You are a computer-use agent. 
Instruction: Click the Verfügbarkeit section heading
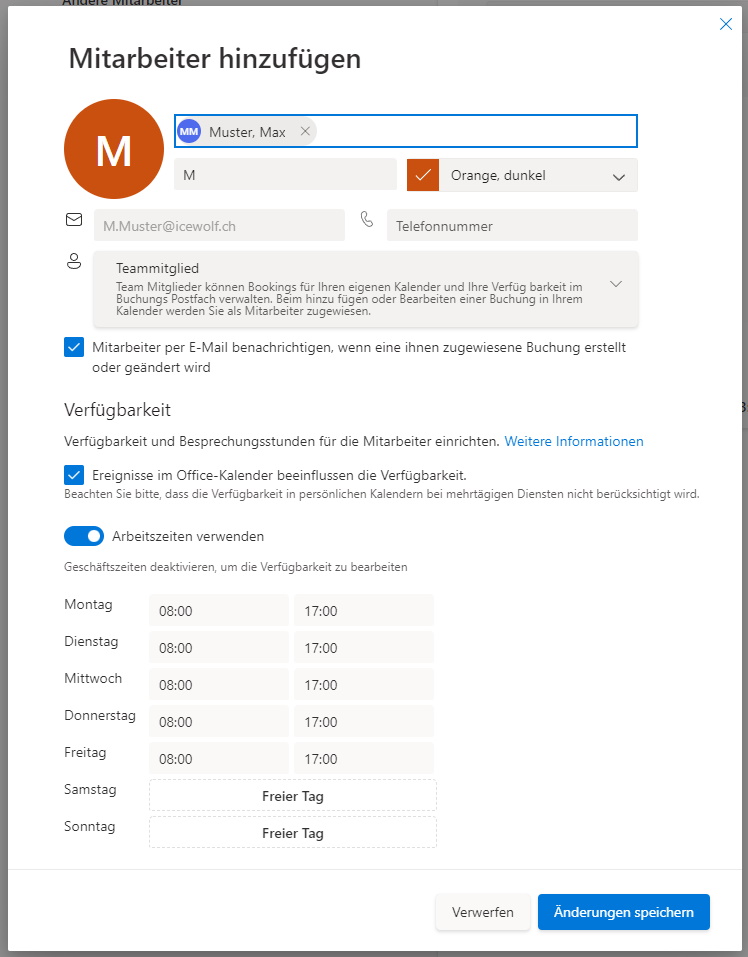click(x=117, y=410)
